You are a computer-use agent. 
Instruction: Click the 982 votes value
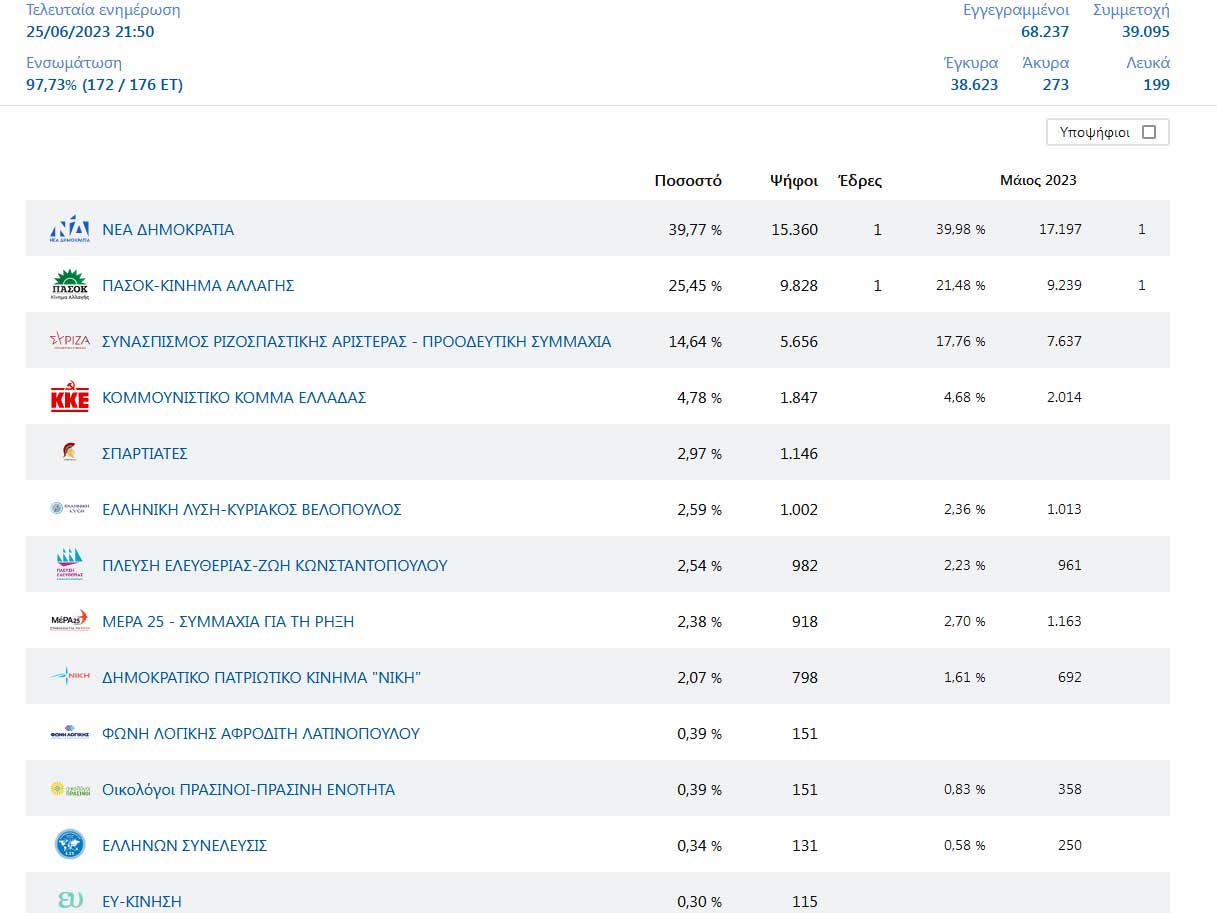point(805,565)
